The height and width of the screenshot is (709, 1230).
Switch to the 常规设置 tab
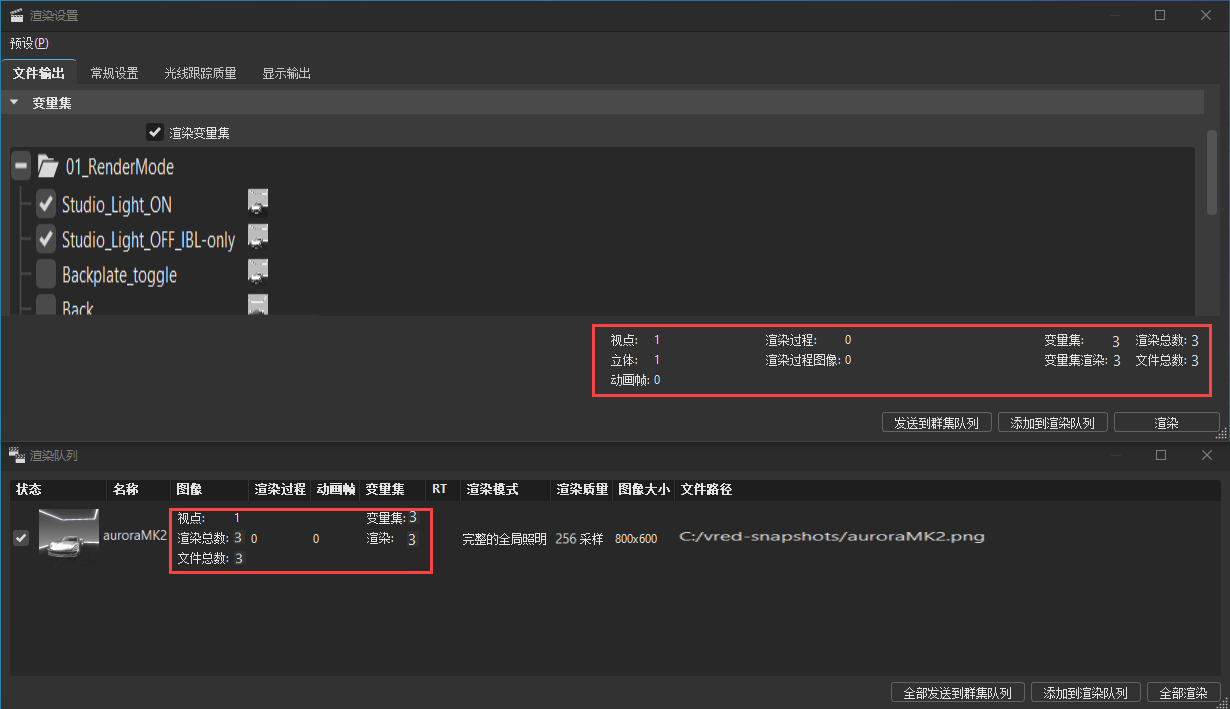tap(113, 72)
